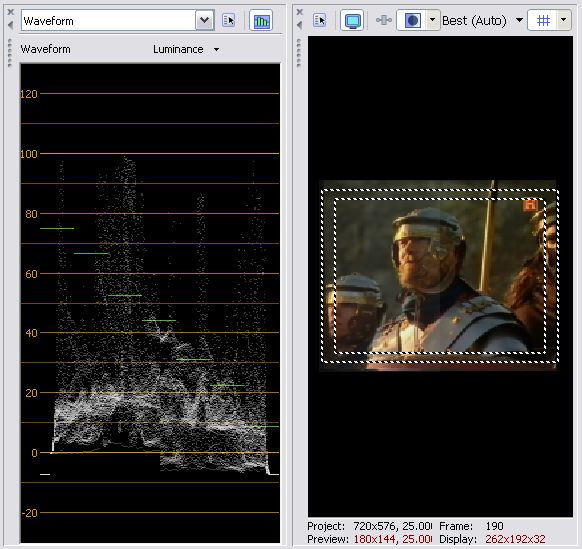Click the Preview 180x144 status text
The width and height of the screenshot is (582, 549).
click(x=370, y=539)
